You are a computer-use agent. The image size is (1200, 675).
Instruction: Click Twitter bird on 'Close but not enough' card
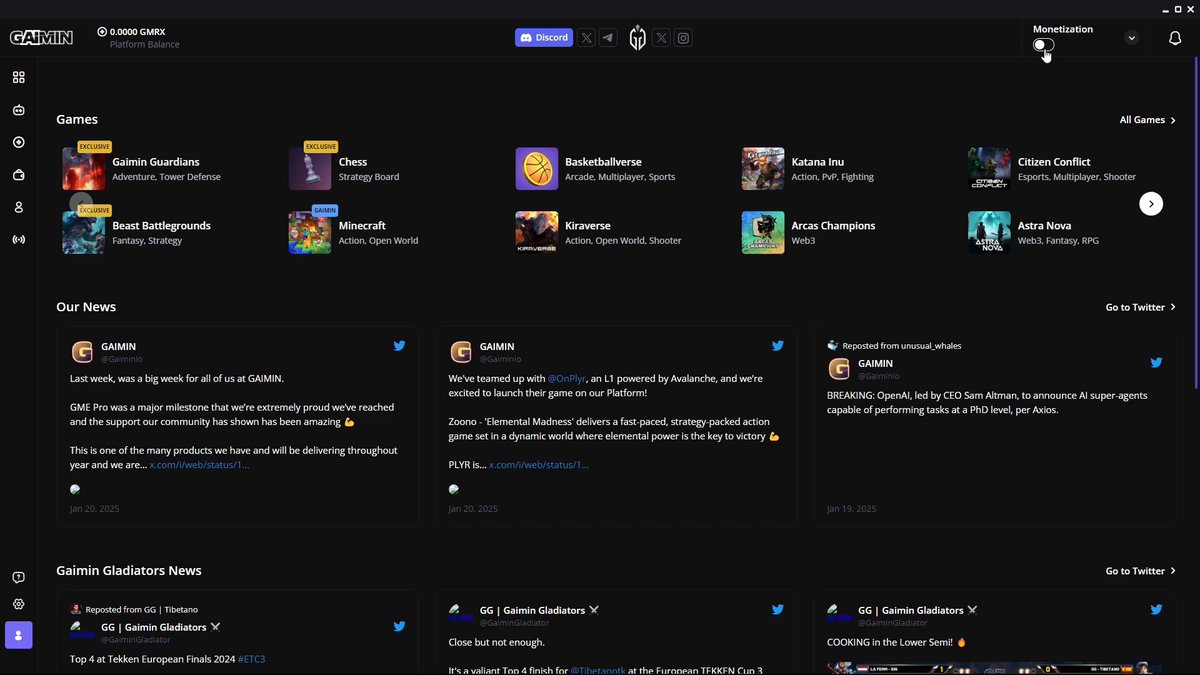tap(777, 609)
